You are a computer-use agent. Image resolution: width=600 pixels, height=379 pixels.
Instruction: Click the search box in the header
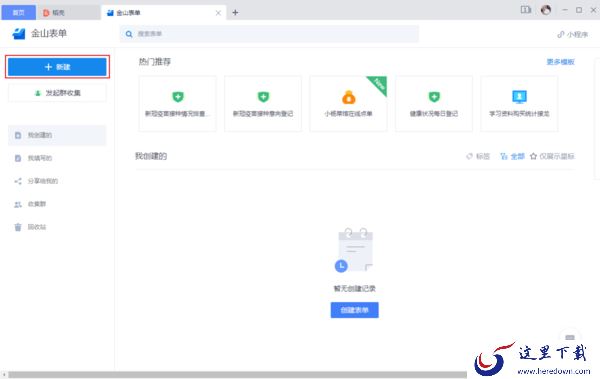click(x=269, y=34)
